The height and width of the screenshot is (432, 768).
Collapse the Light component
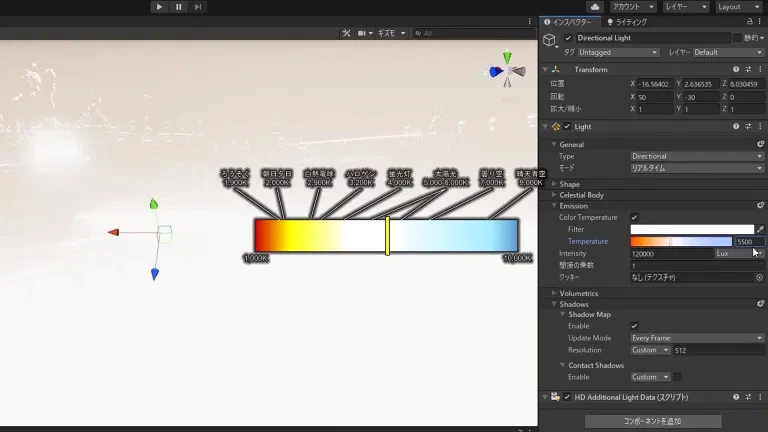(x=545, y=126)
